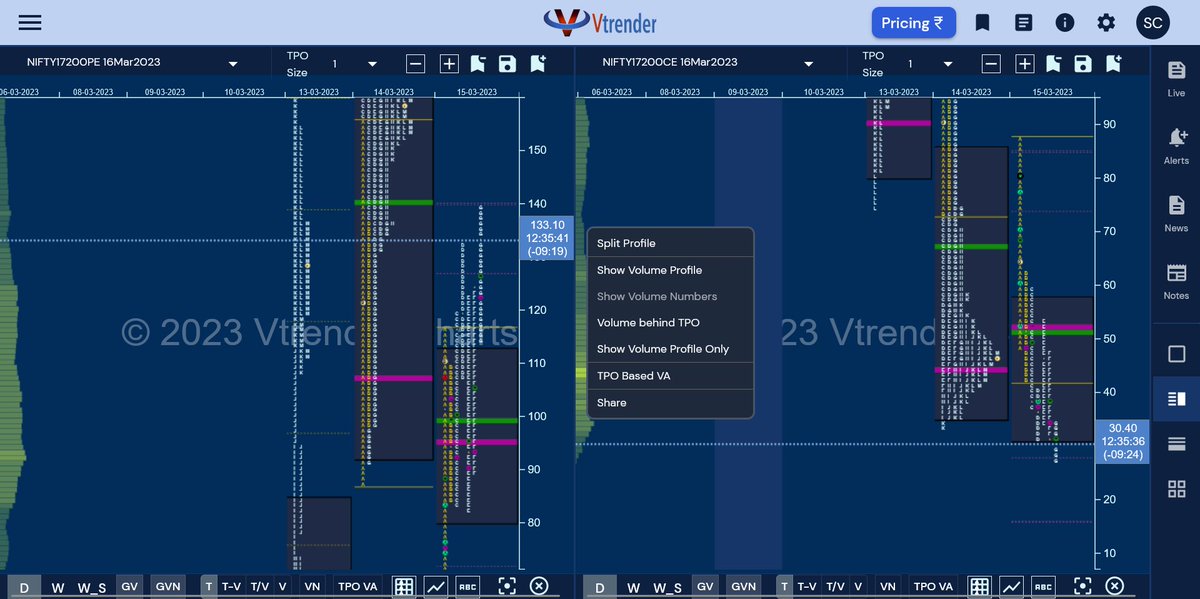Toggle line chart icon in right bottom bar
Image resolution: width=1200 pixels, height=599 pixels.
tap(1011, 587)
